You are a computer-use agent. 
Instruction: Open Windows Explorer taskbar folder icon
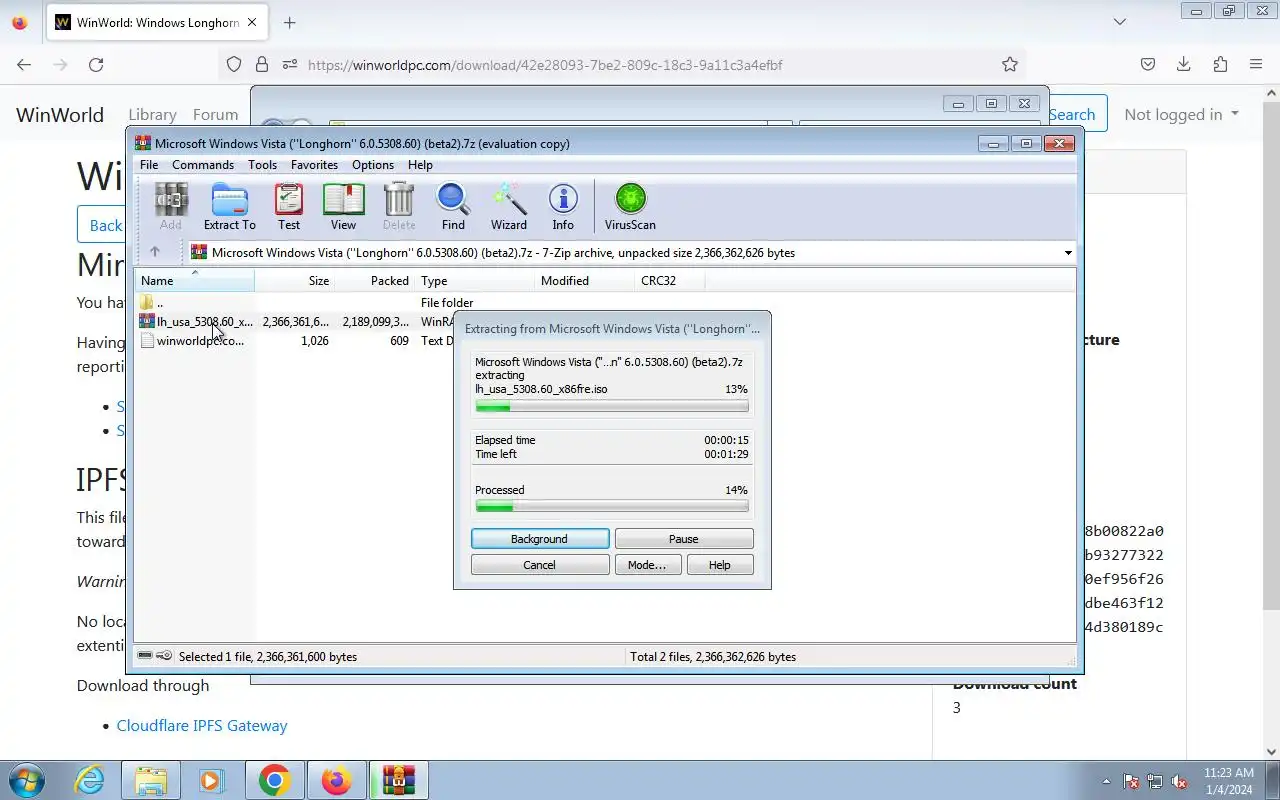click(x=151, y=780)
